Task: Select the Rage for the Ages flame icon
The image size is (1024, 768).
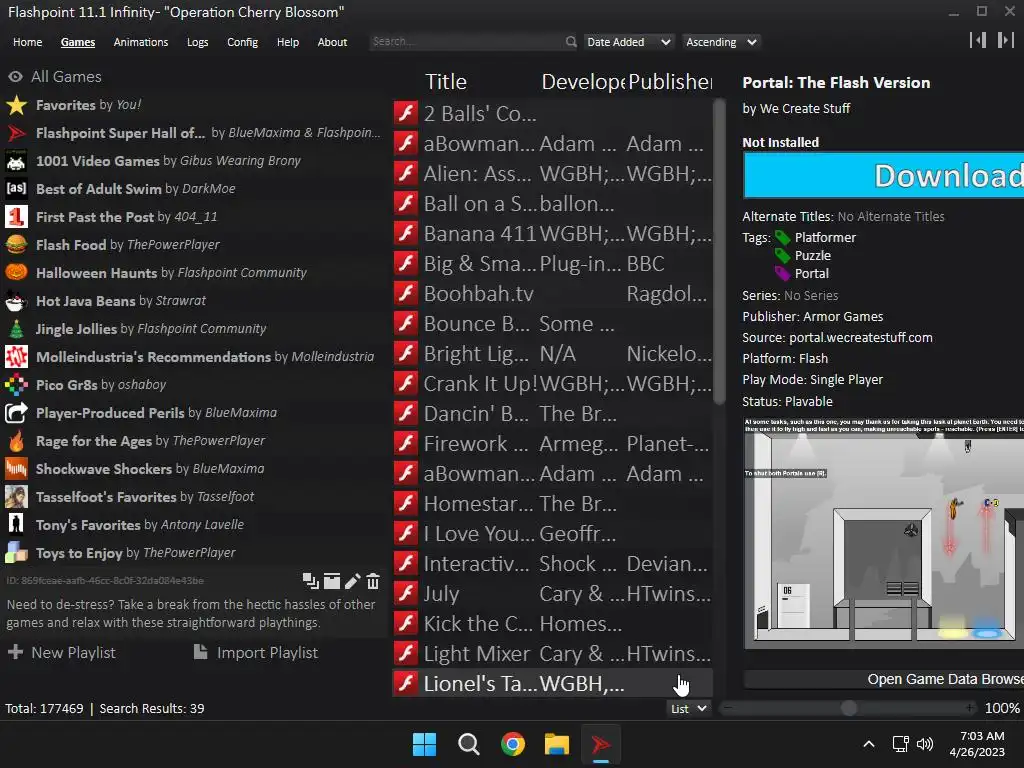Action: tap(16, 441)
